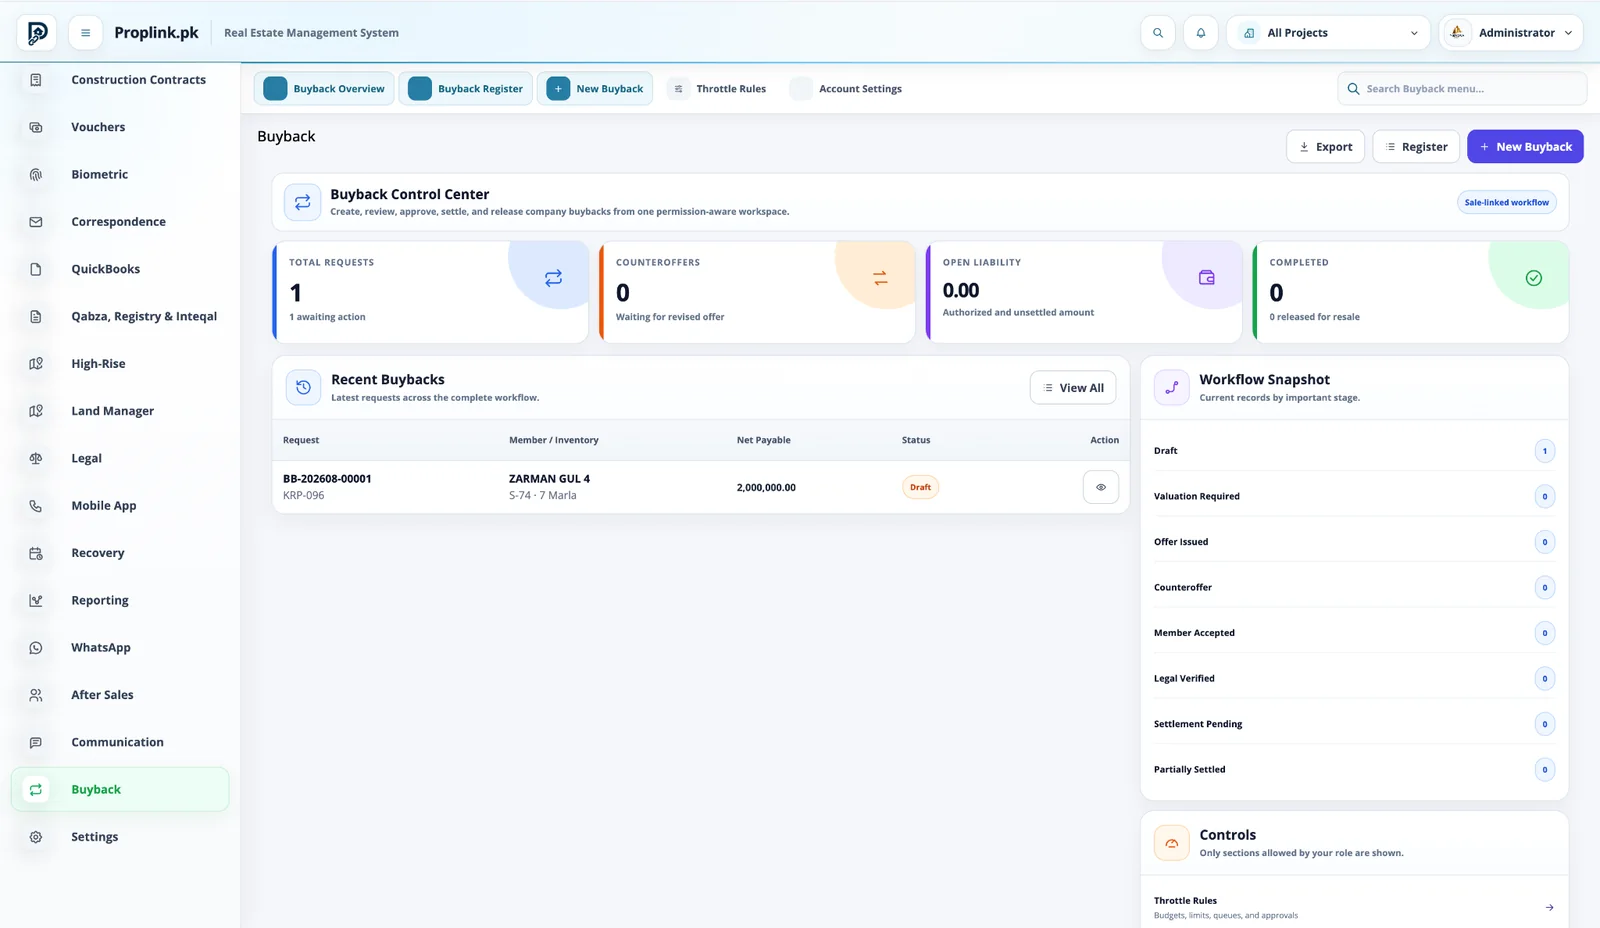The width and height of the screenshot is (1600, 928).
Task: Open the Account Settings tab
Action: point(847,89)
